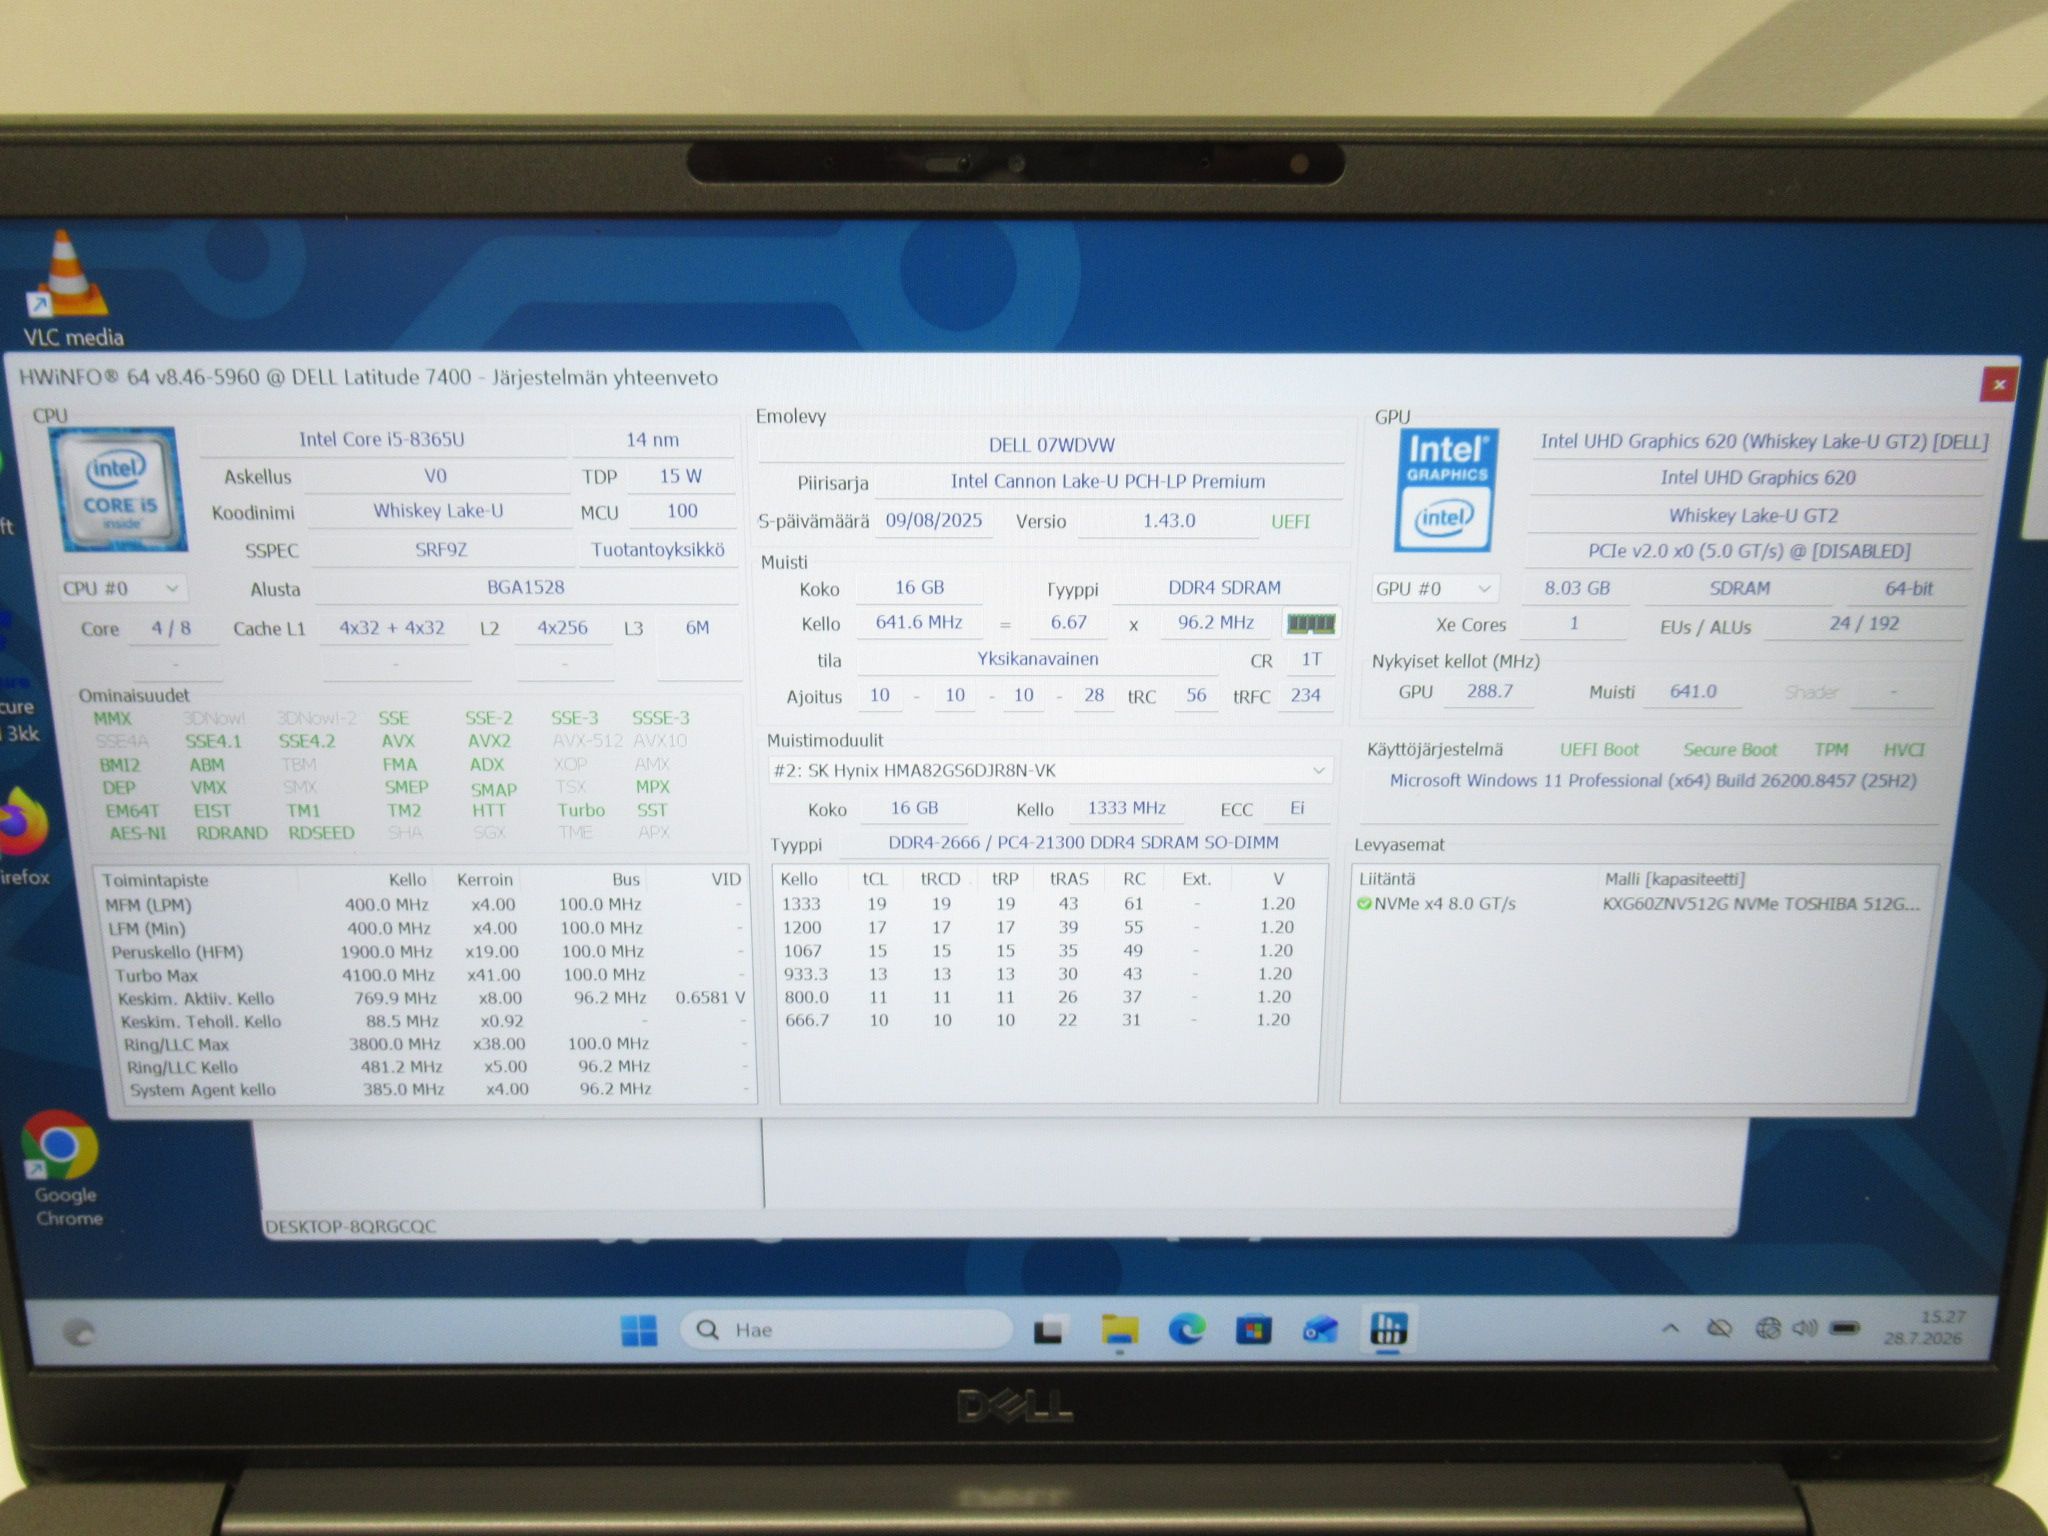Click the Turbo Max operating point row

tap(431, 975)
